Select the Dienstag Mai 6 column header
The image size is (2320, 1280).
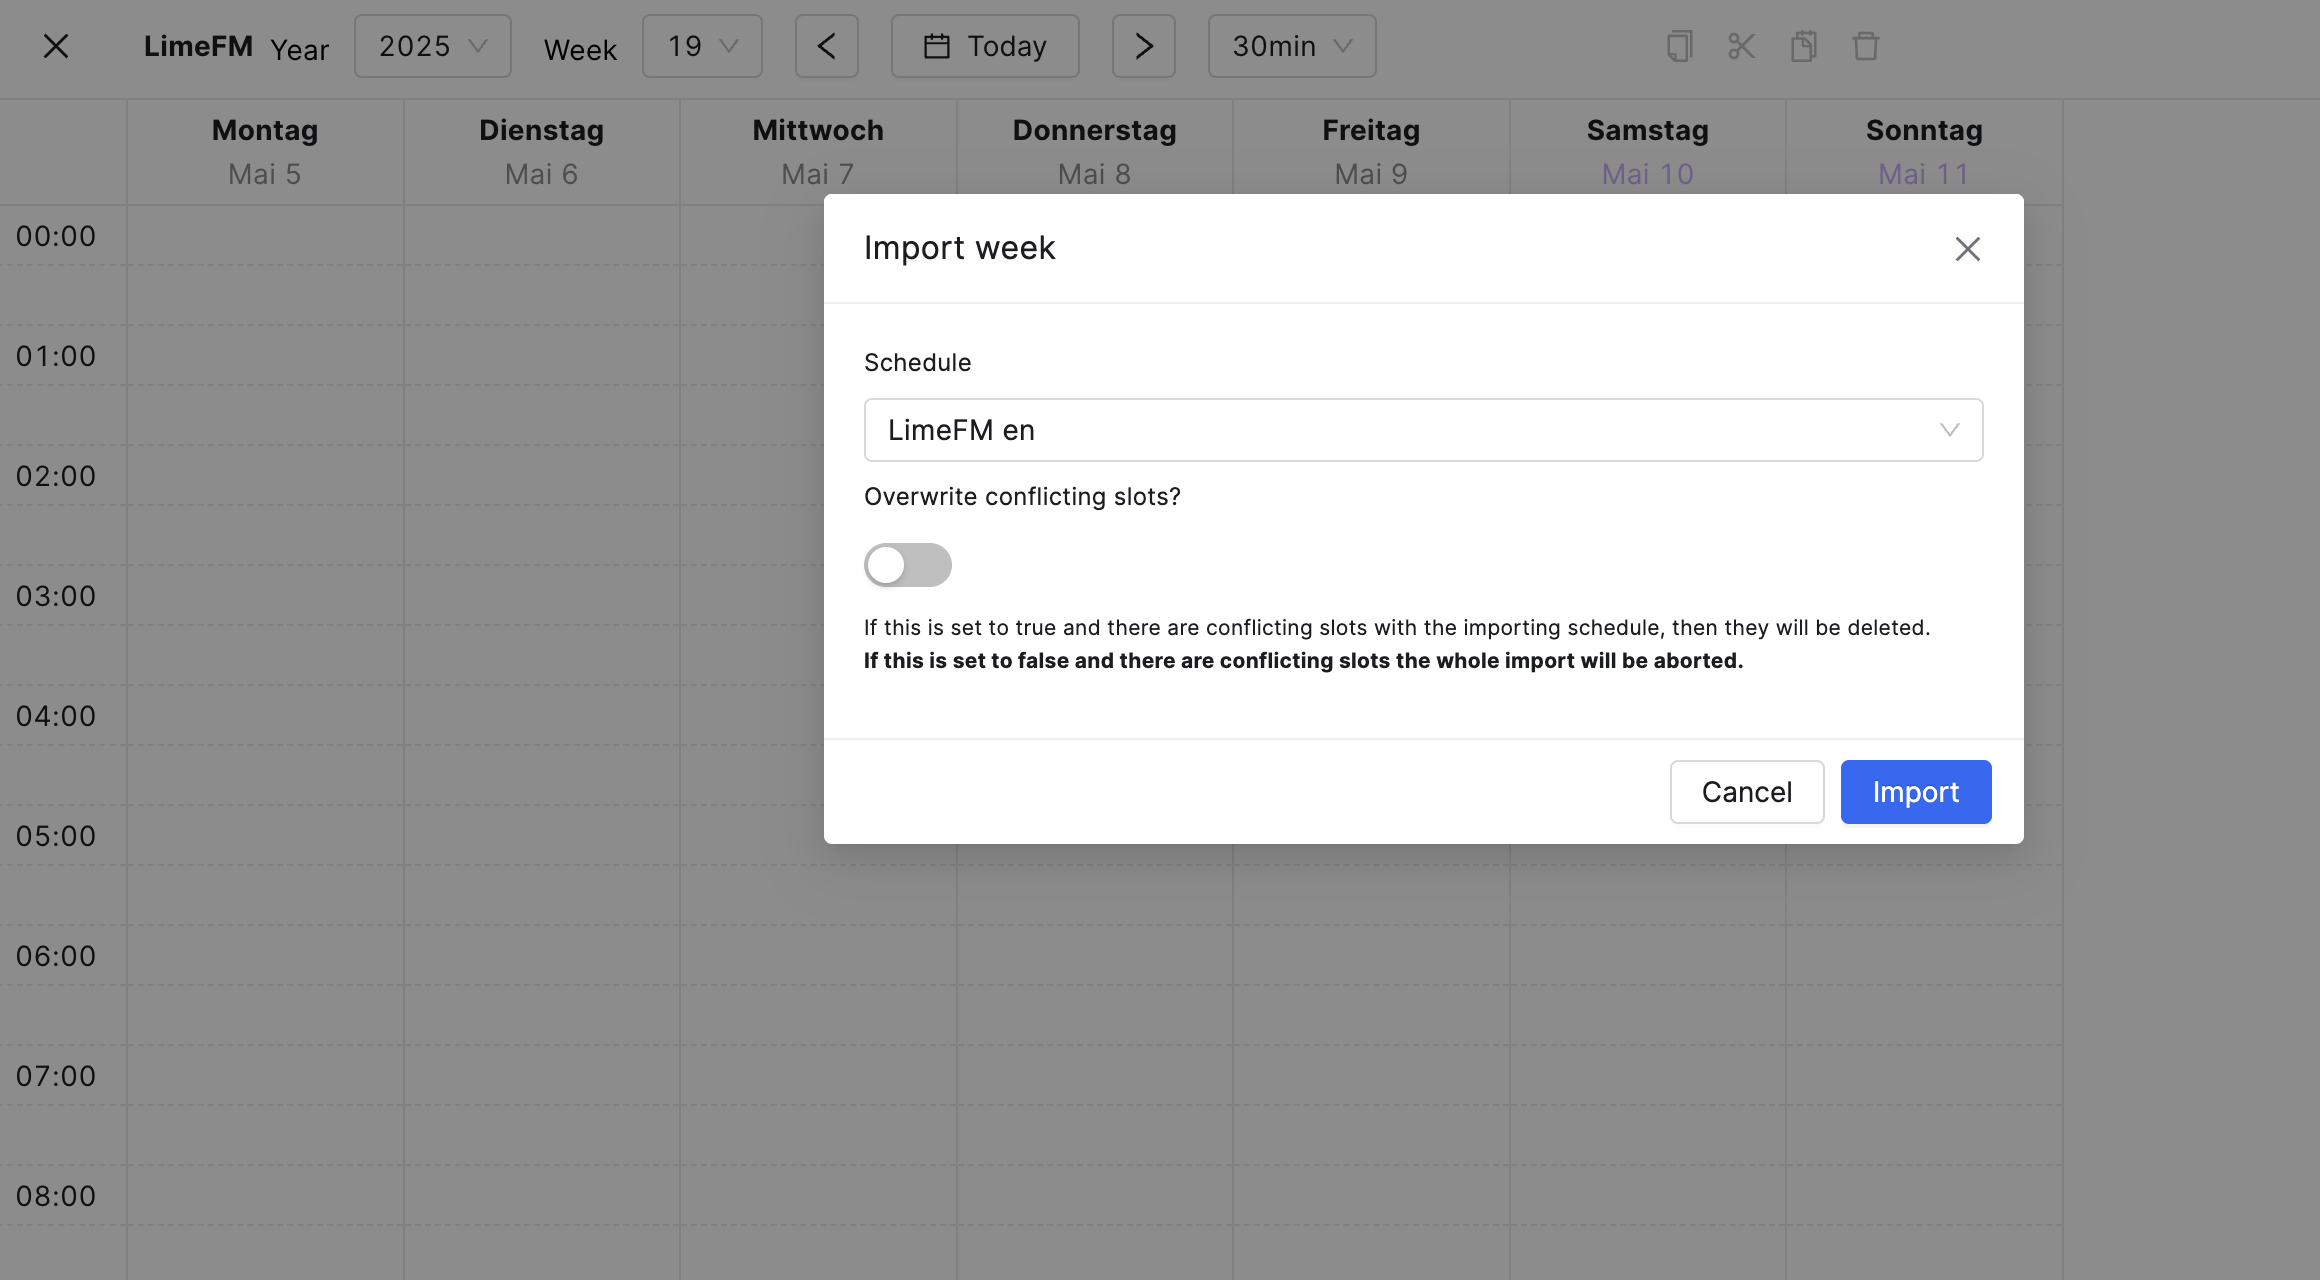coord(541,152)
